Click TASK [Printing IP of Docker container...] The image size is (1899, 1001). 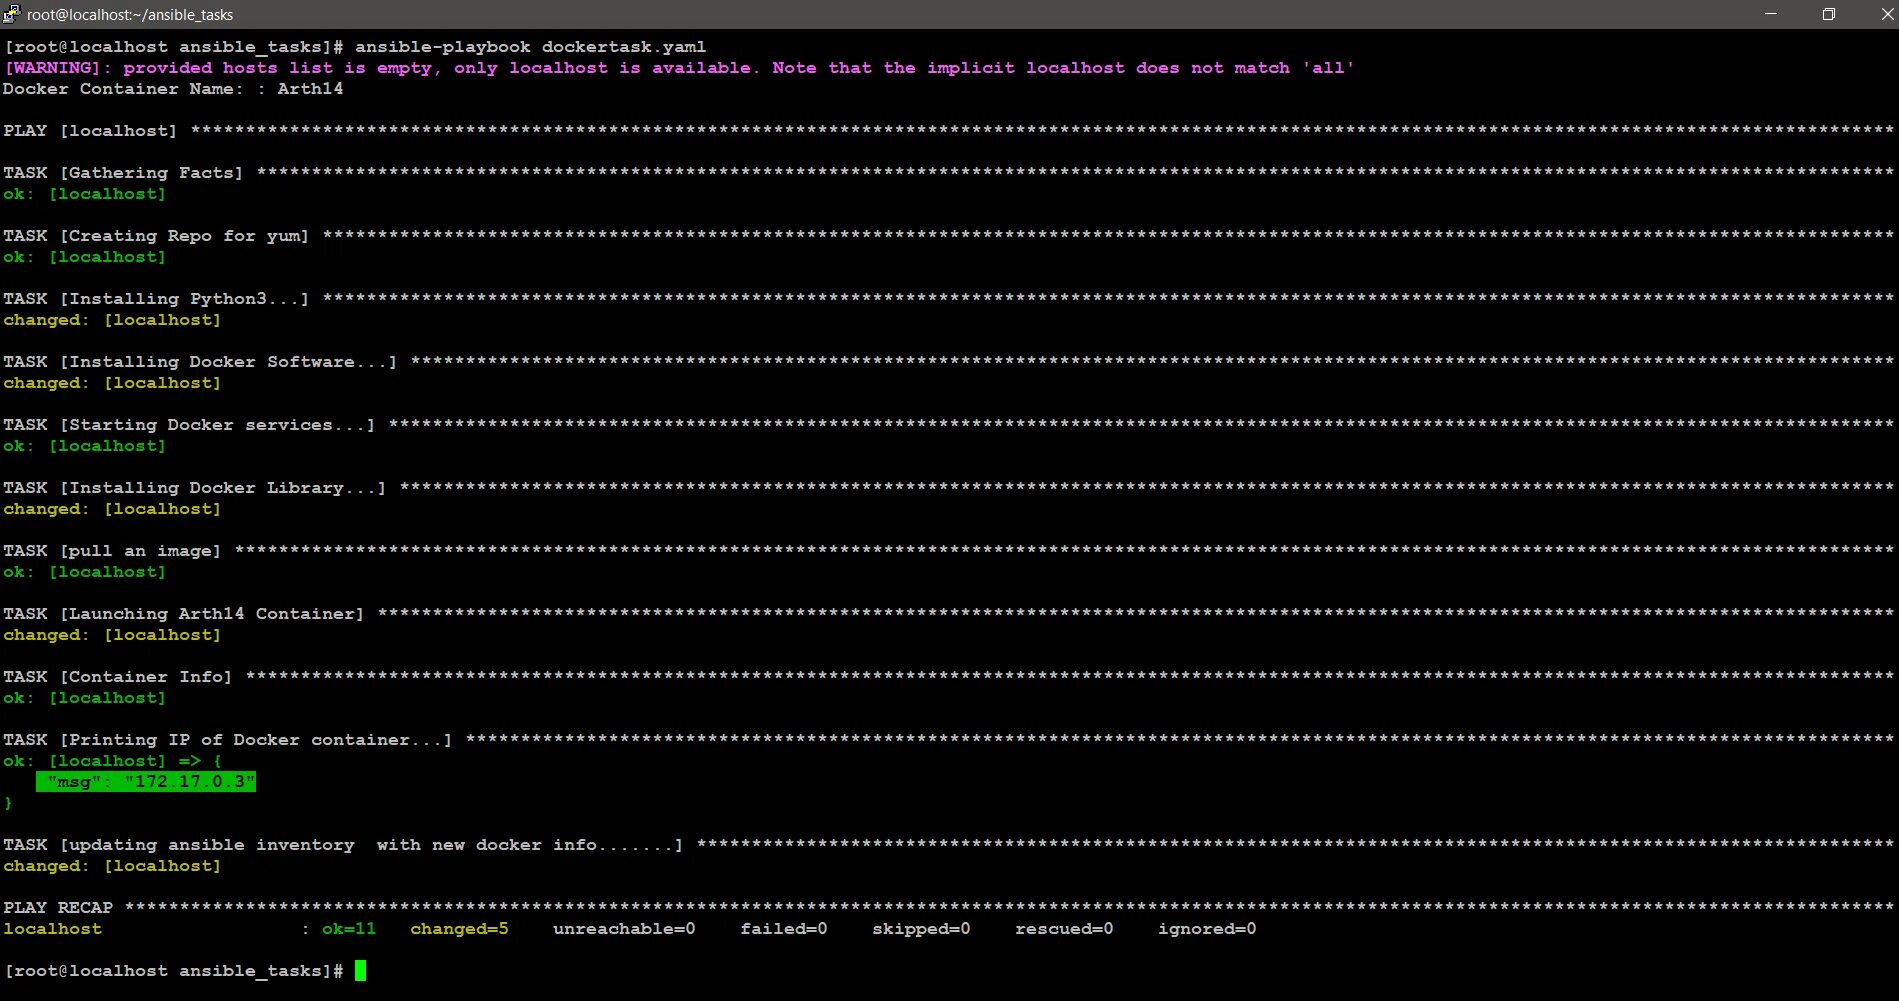[227, 740]
